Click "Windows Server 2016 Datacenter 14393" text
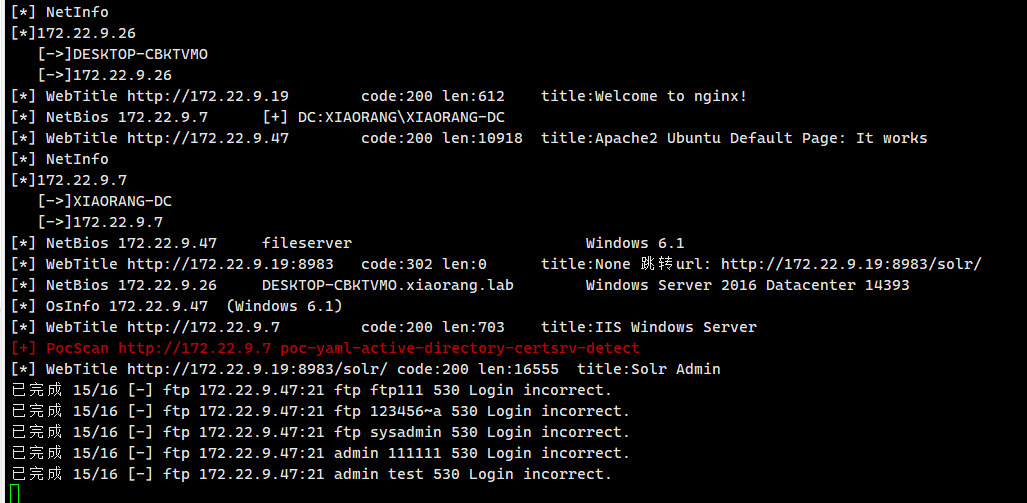 coord(747,285)
